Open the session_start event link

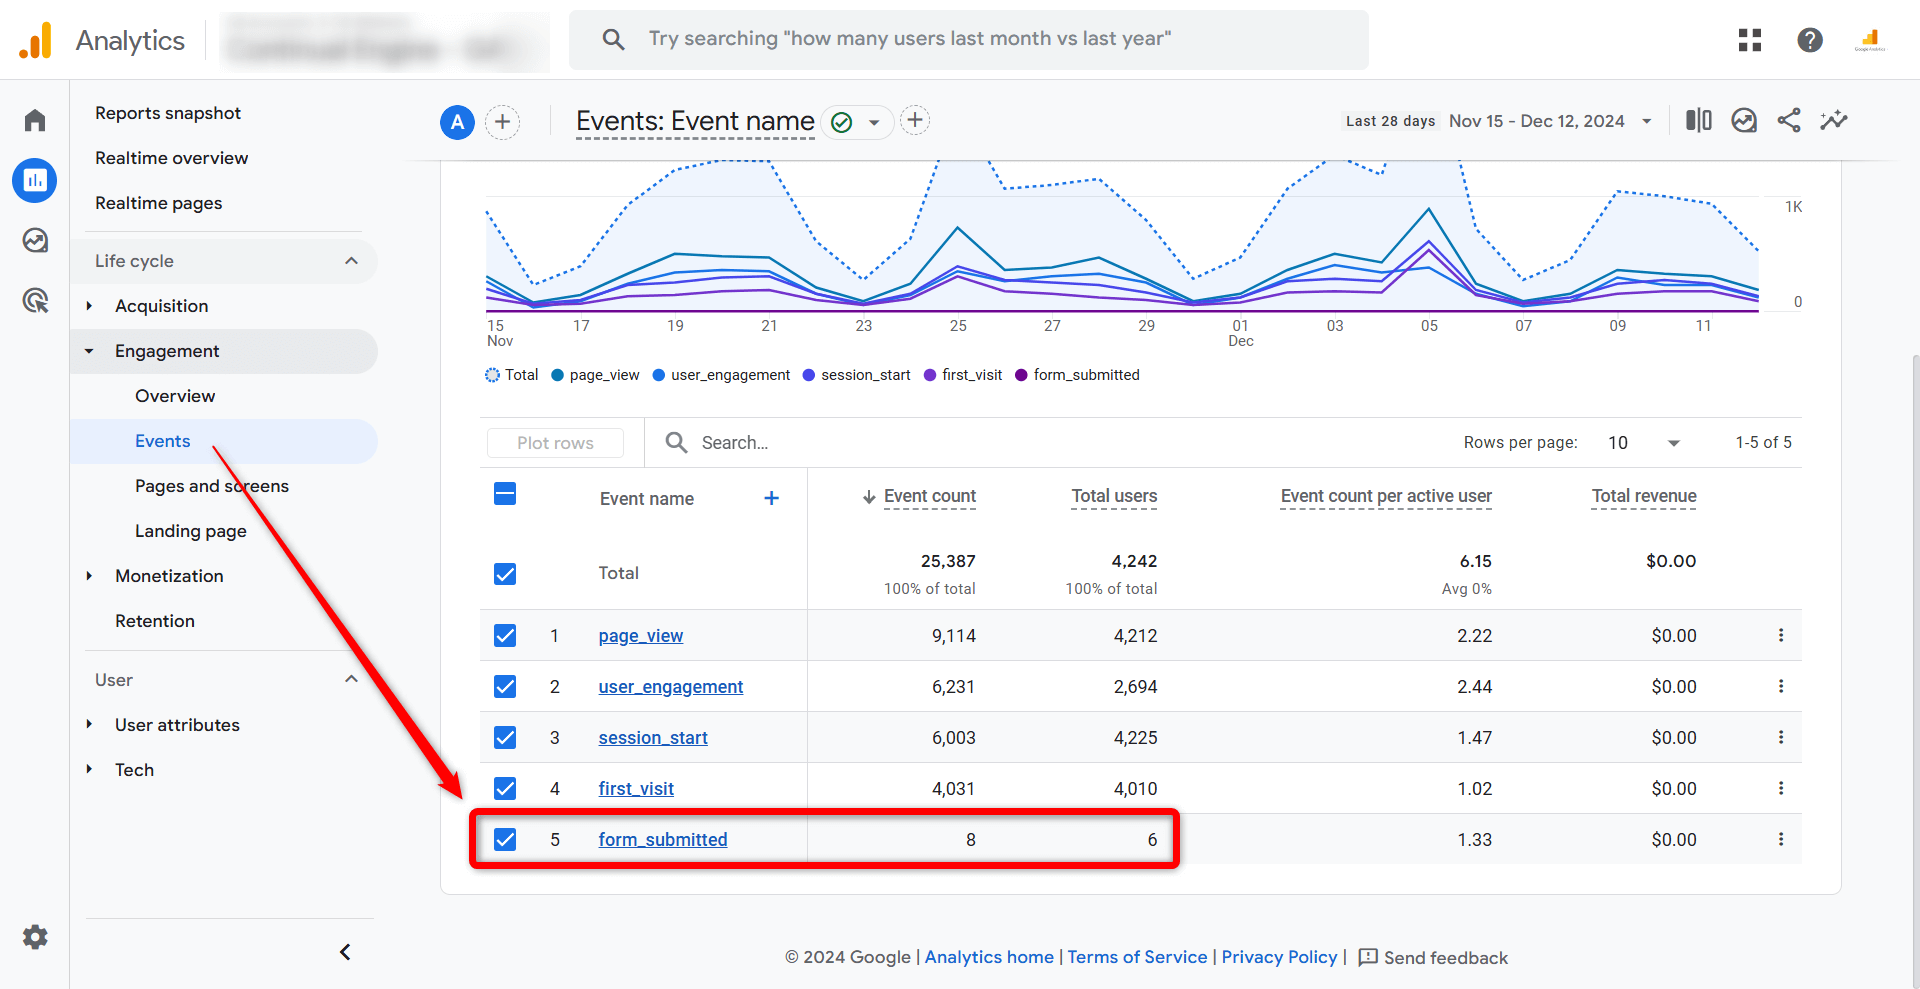point(653,738)
